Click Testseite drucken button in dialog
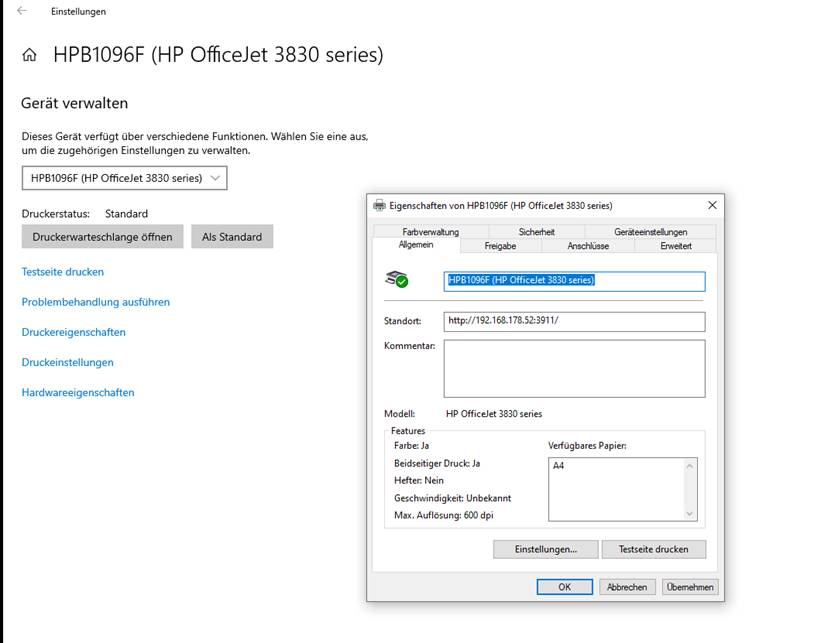Screen dimensions: 824x643 pyautogui.click(x=654, y=549)
